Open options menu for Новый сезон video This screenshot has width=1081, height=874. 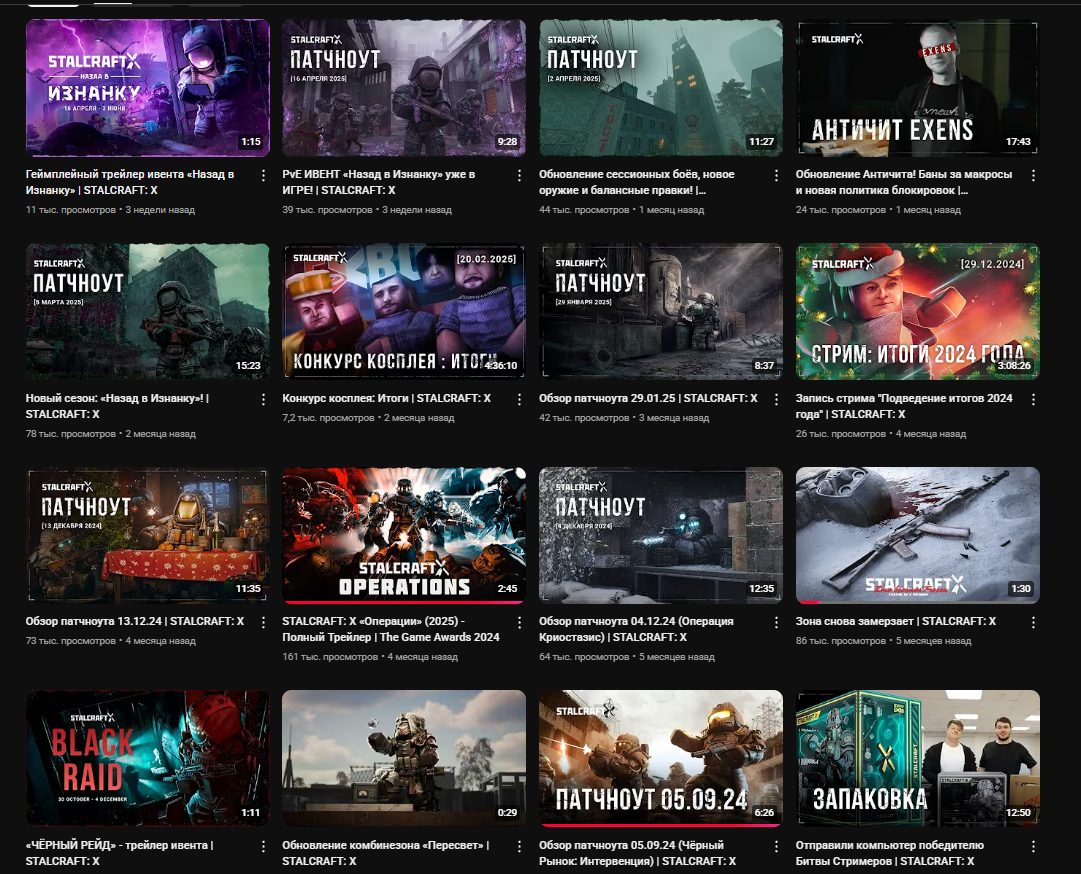pos(263,399)
